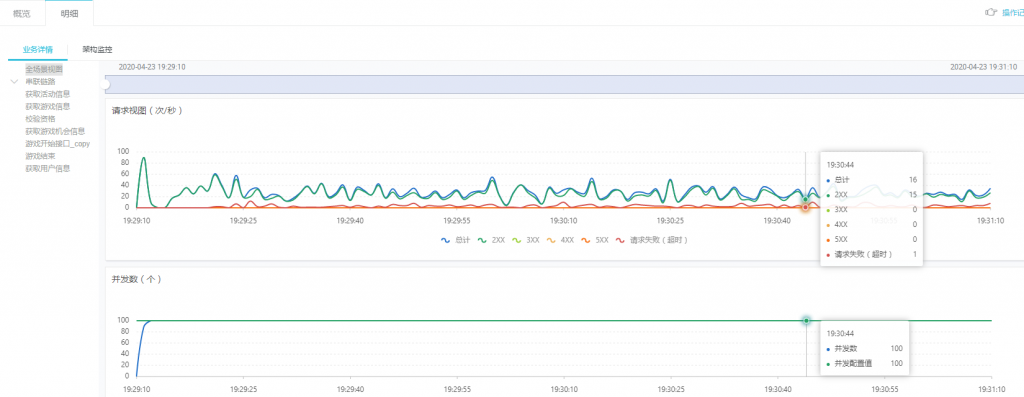Toggle the 总计 legend series icon
The image size is (1024, 397).
[x=446, y=240]
